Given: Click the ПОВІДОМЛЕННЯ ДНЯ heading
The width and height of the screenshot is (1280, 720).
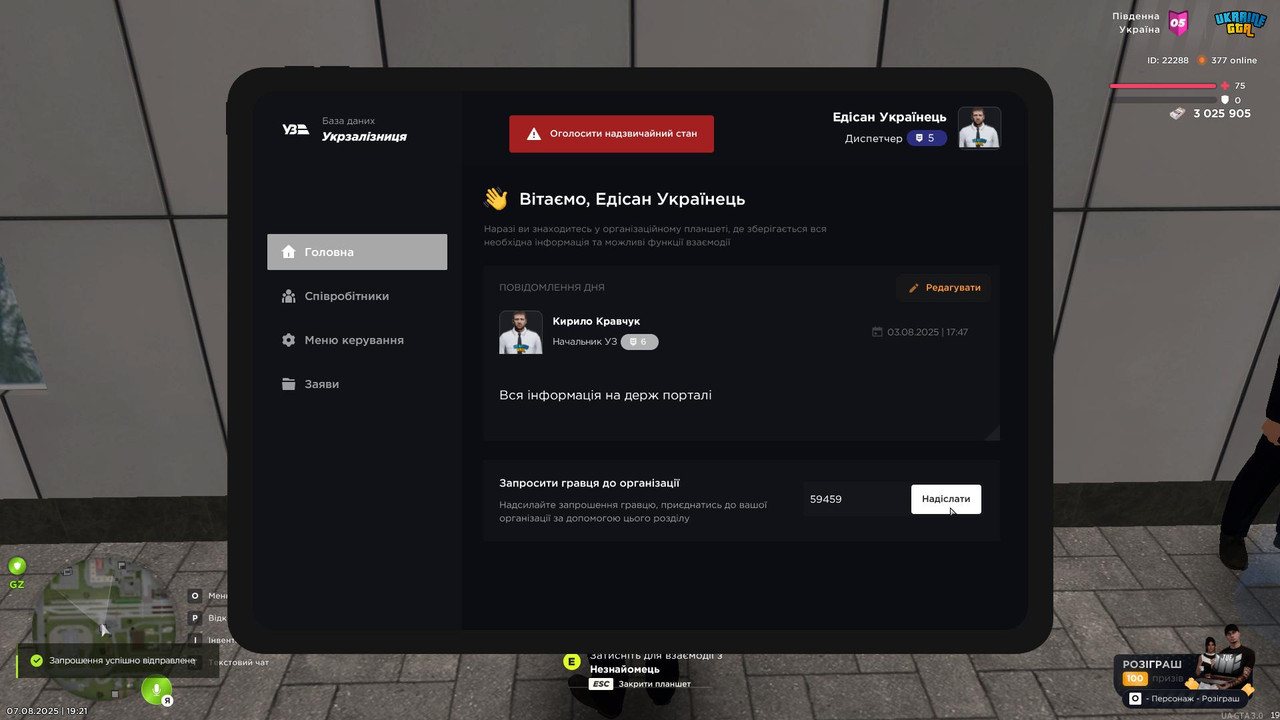Looking at the screenshot, I should click(x=552, y=288).
